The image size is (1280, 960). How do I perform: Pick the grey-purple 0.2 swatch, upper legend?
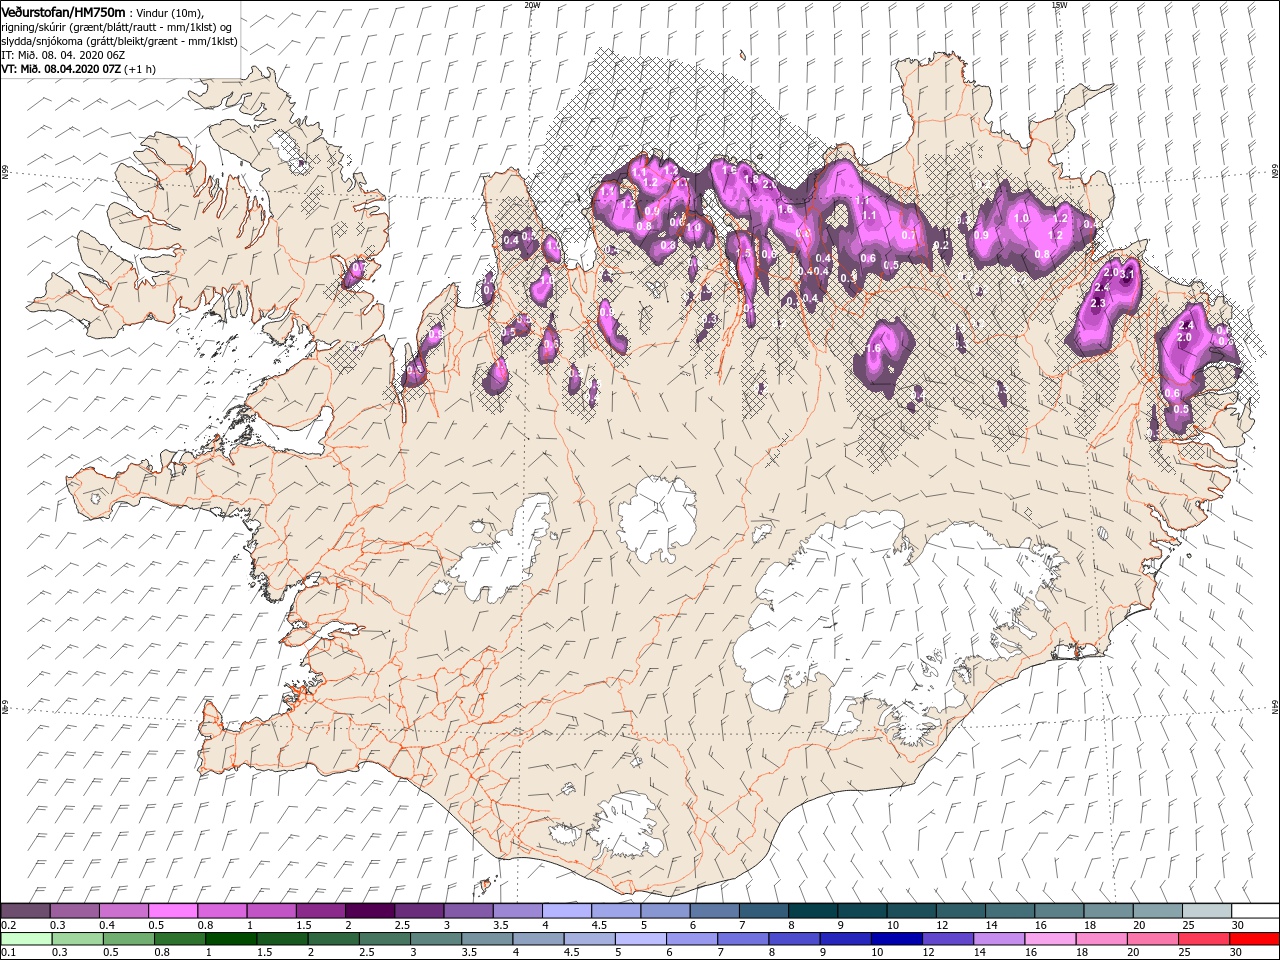(25, 911)
